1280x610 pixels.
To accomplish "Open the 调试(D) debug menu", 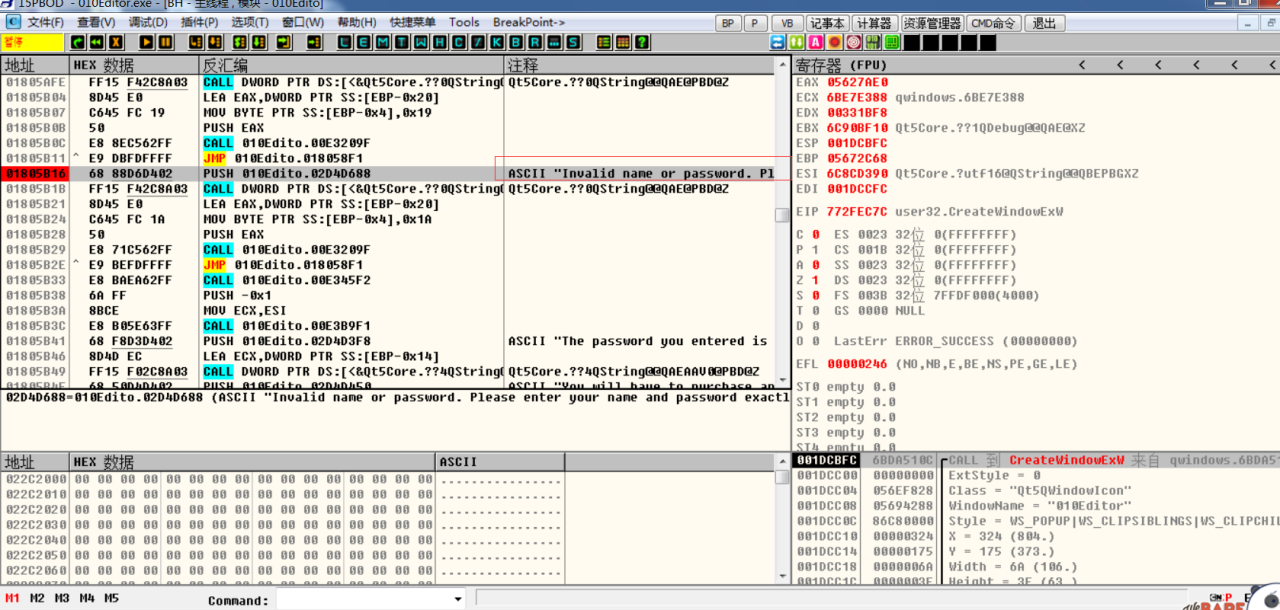I will [x=148, y=22].
